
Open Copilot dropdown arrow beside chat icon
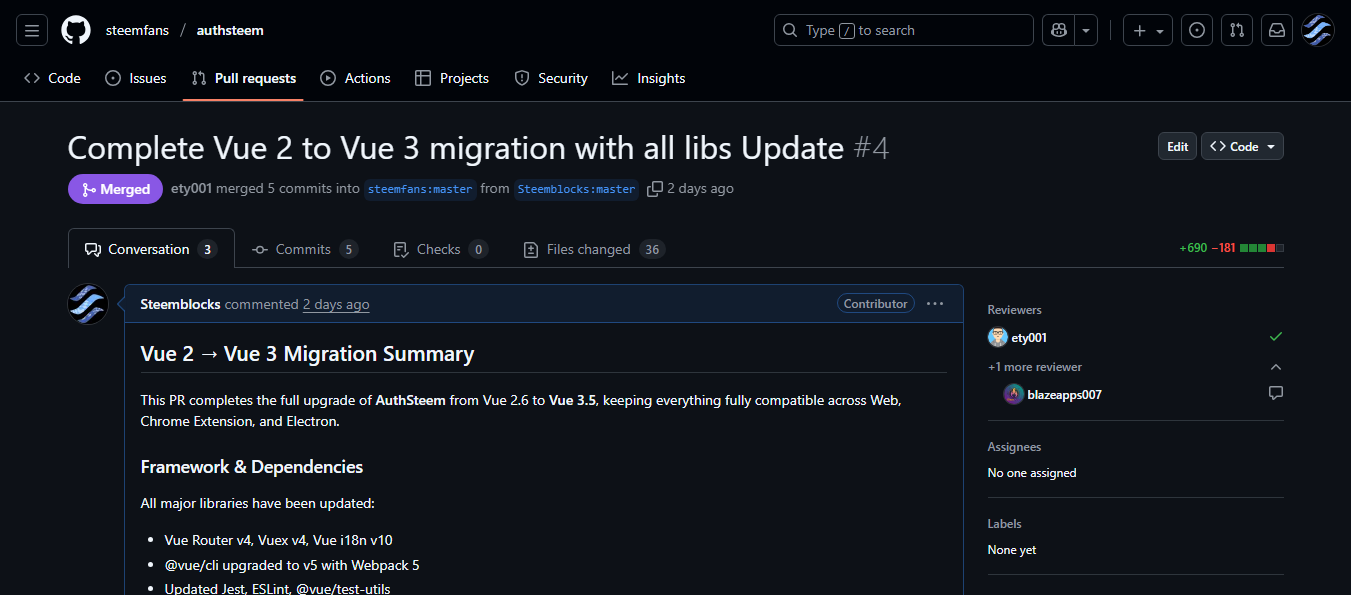click(1086, 30)
